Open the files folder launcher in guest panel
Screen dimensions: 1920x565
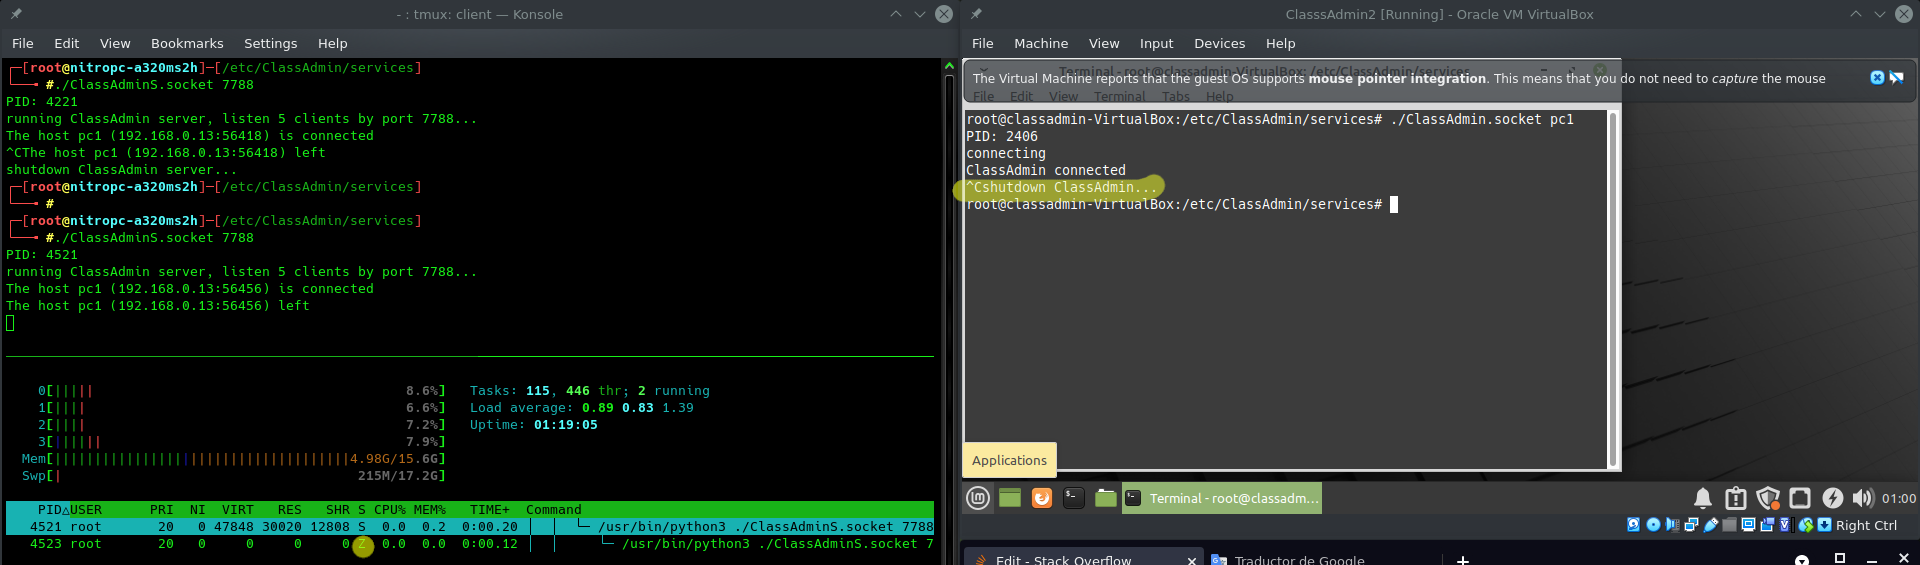[x=1106, y=498]
